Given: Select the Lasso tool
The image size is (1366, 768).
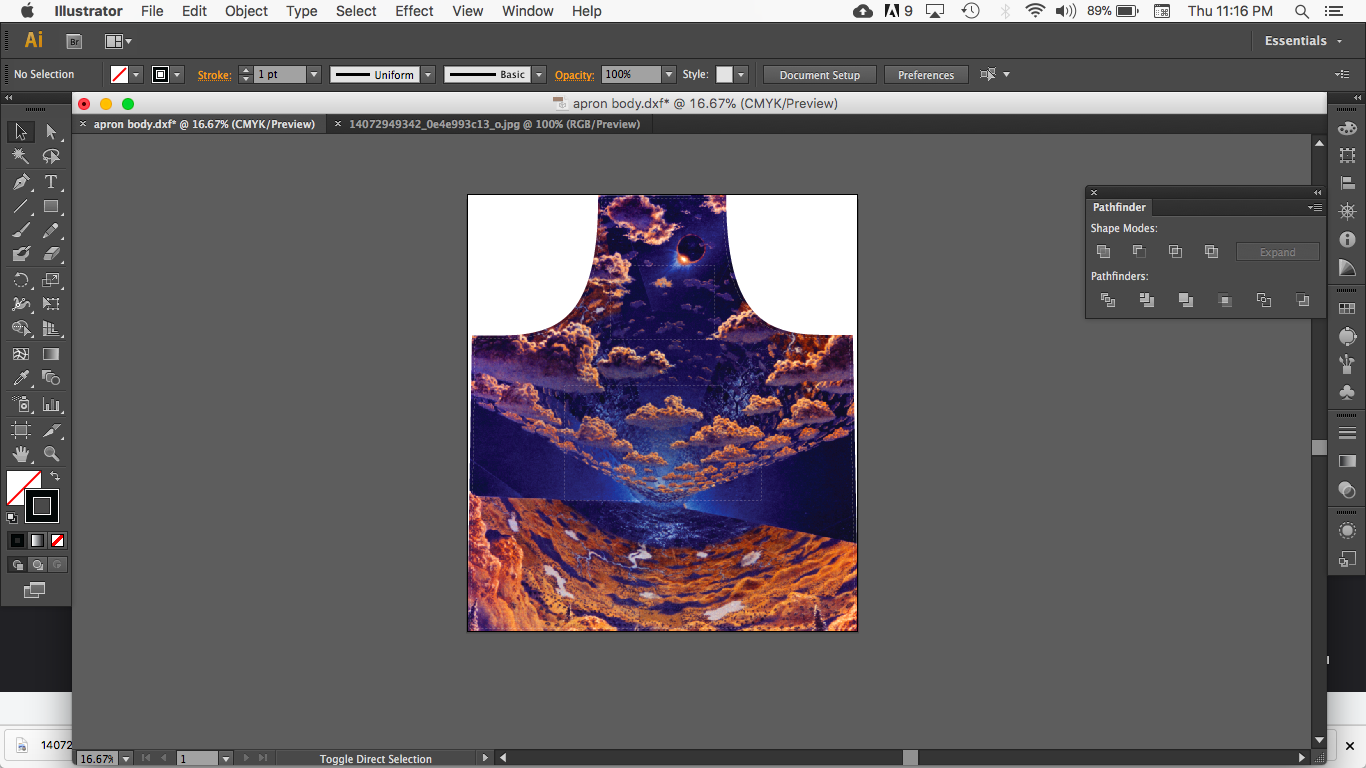Looking at the screenshot, I should click(x=51, y=157).
